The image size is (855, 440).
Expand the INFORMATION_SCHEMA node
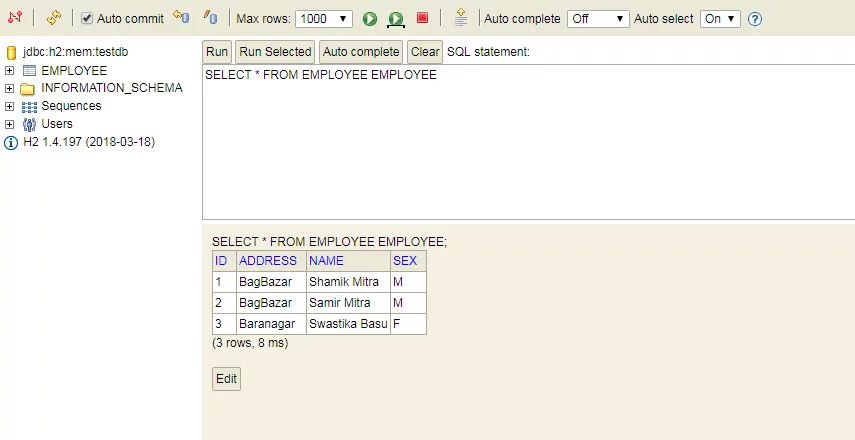click(x=9, y=88)
